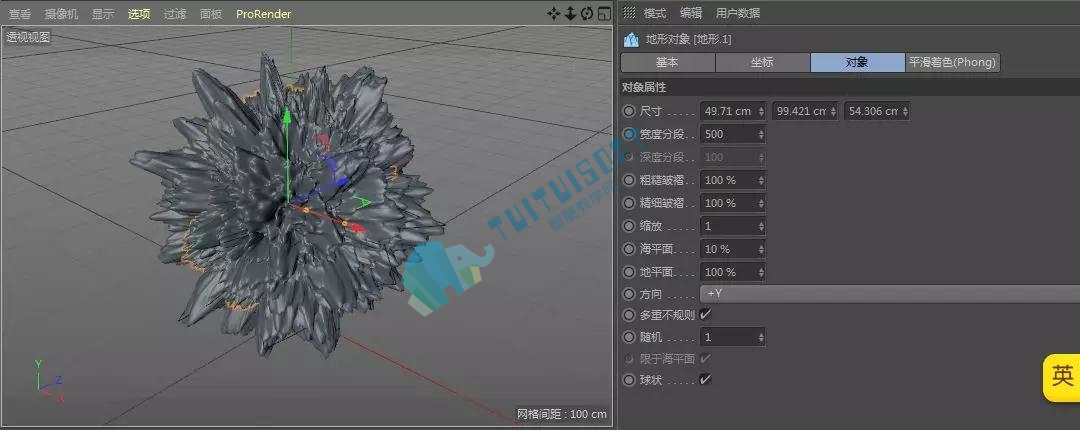Click stepper arrows of 宽度分段 field
Viewport: 1080px width, 430px height.
761,134
